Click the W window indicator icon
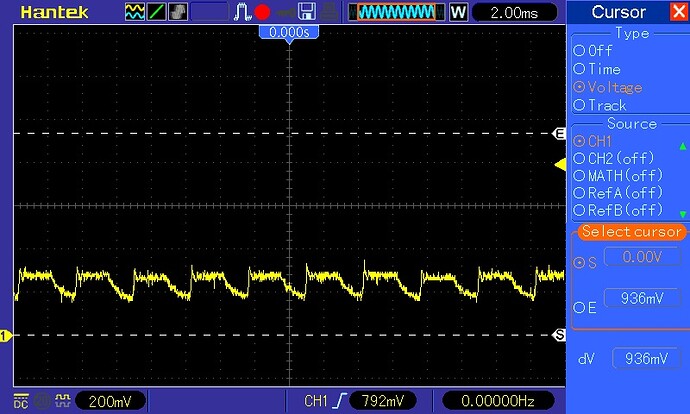Image resolution: width=690 pixels, height=414 pixels. [x=458, y=12]
